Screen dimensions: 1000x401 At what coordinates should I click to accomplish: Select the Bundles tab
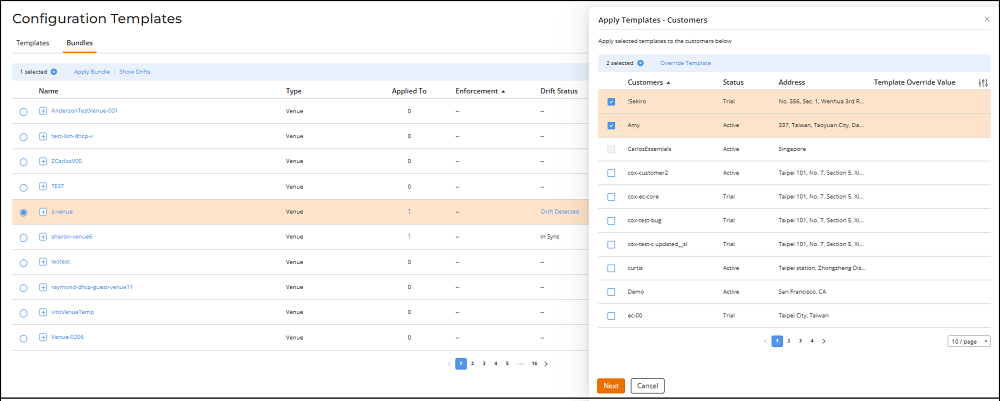point(79,43)
